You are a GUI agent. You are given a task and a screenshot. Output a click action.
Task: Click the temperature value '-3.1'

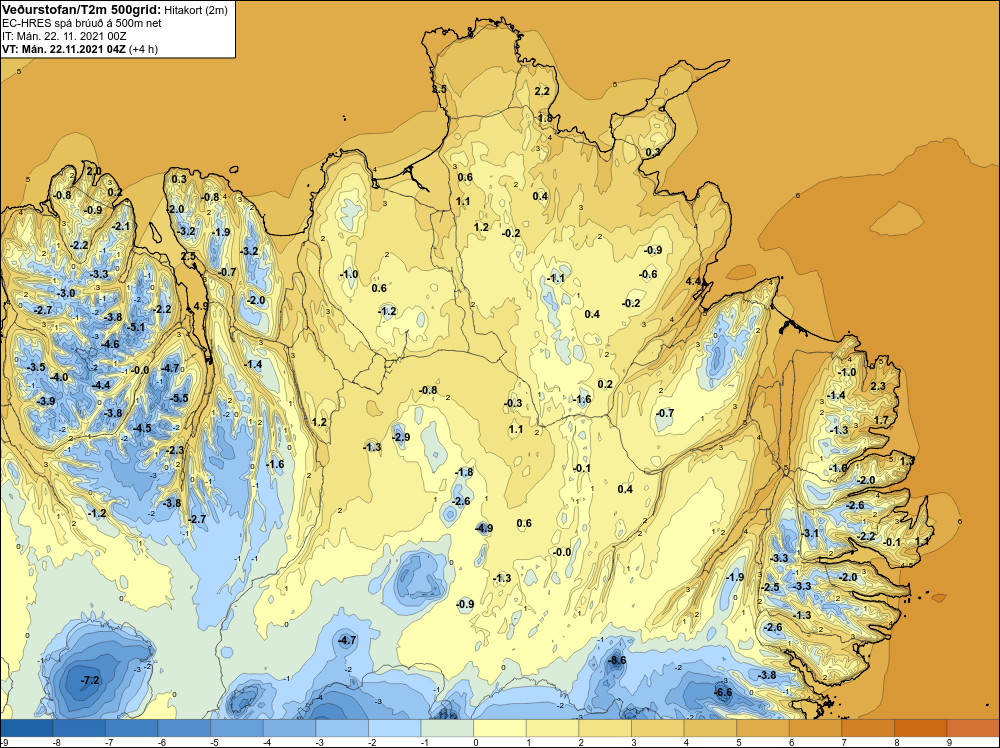click(810, 533)
